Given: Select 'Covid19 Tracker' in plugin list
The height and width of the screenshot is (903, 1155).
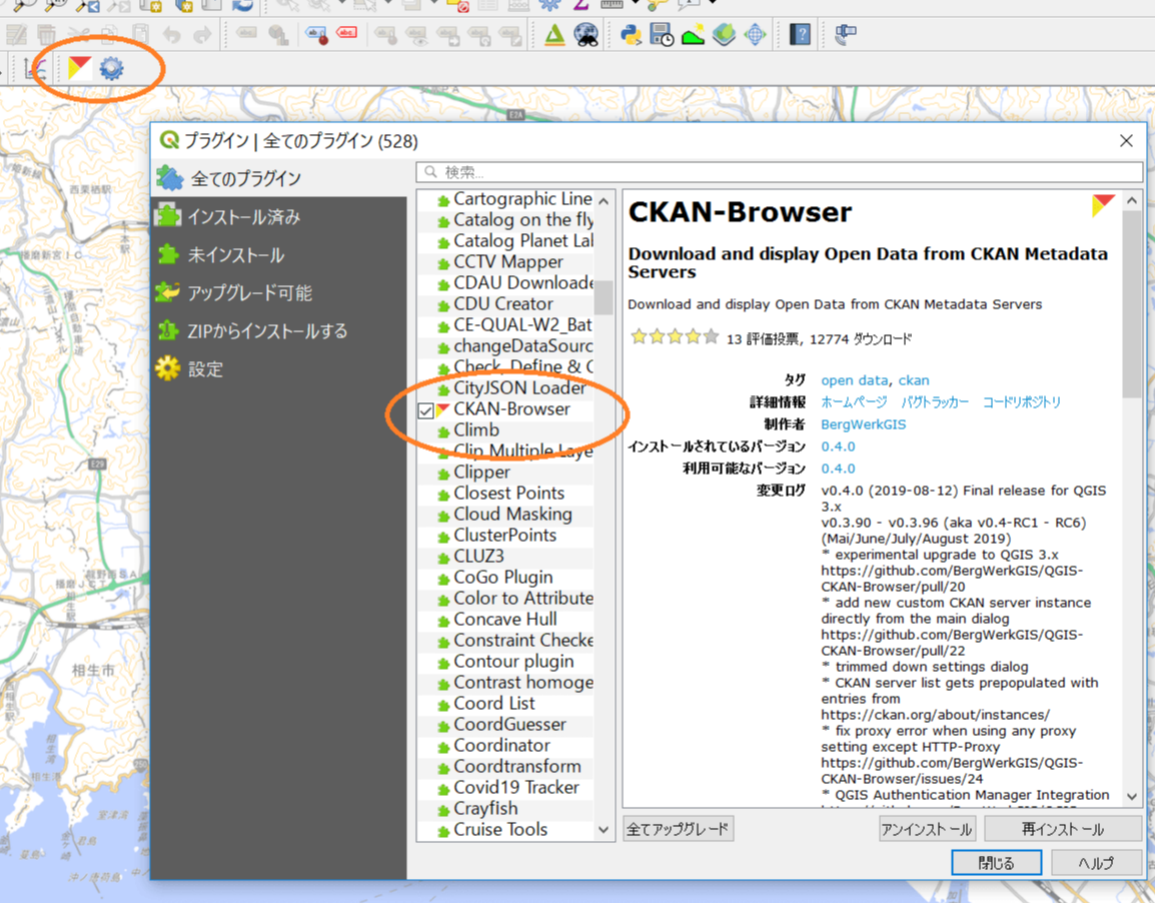Looking at the screenshot, I should pyautogui.click(x=516, y=787).
